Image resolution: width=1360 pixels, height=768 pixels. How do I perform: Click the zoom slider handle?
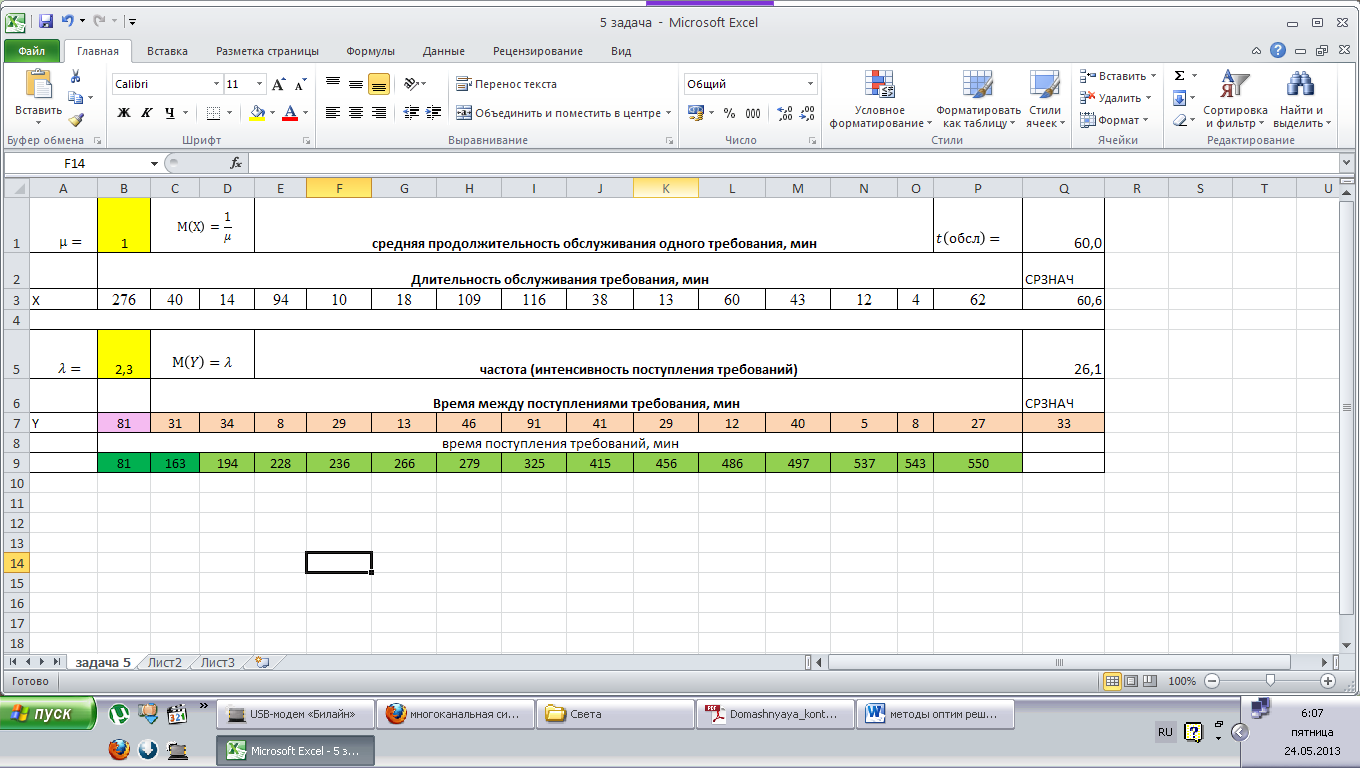pos(1270,680)
